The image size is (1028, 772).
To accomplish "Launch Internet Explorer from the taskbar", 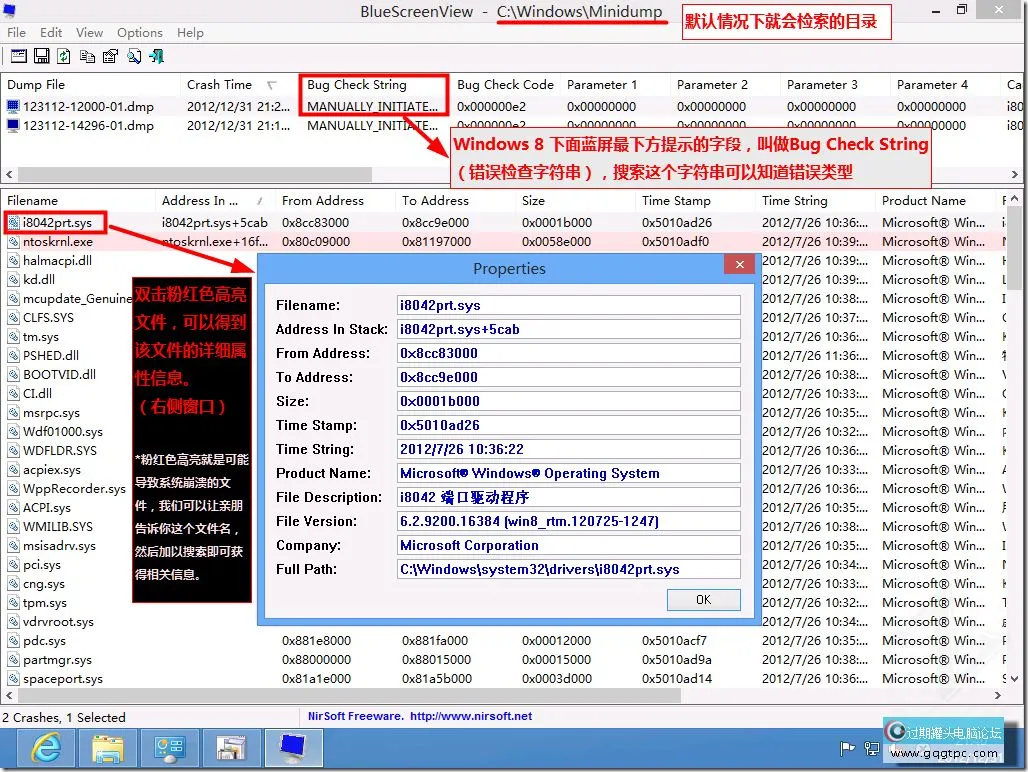I will 45,747.
